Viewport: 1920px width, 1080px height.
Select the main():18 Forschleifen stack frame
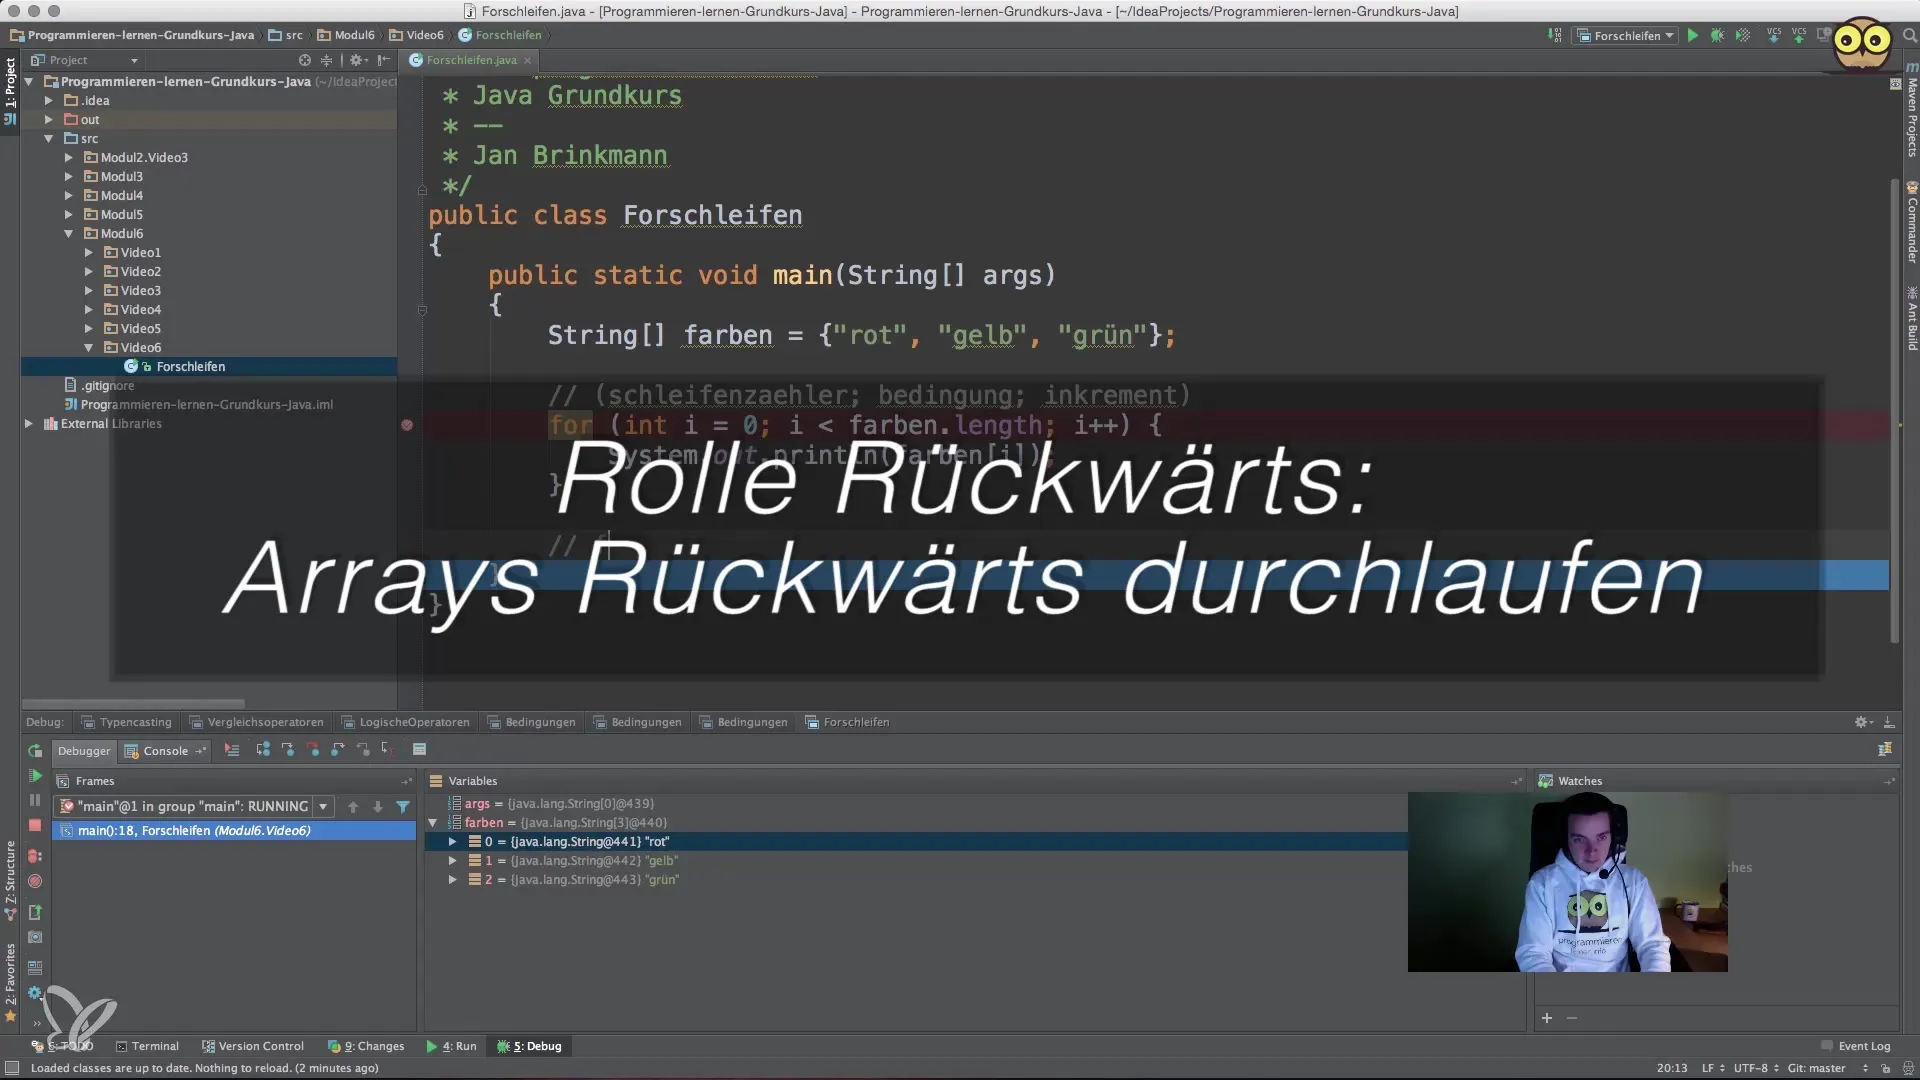pyautogui.click(x=234, y=831)
